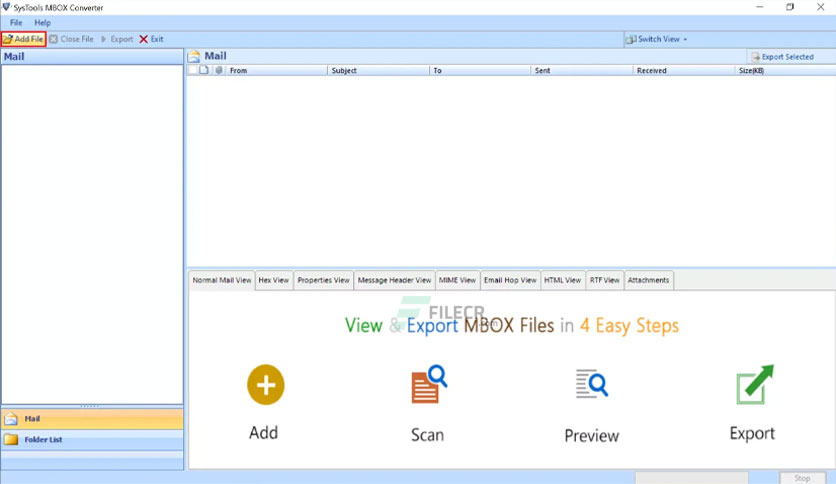The height and width of the screenshot is (484, 836).
Task: Open the Message Header View tab
Action: [394, 280]
